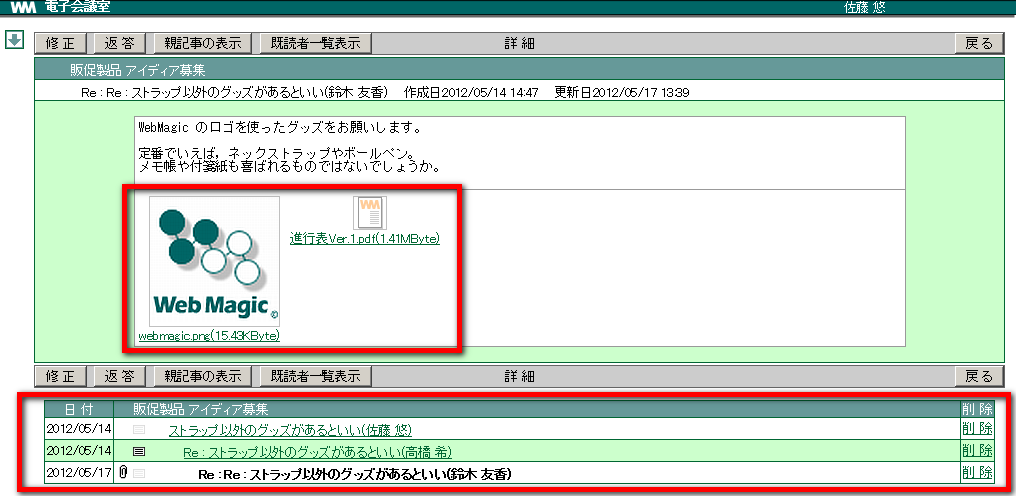Viewport: 1016px width, 496px height.
Task: Click the 電子会議室 header title
Action: (78, 7)
